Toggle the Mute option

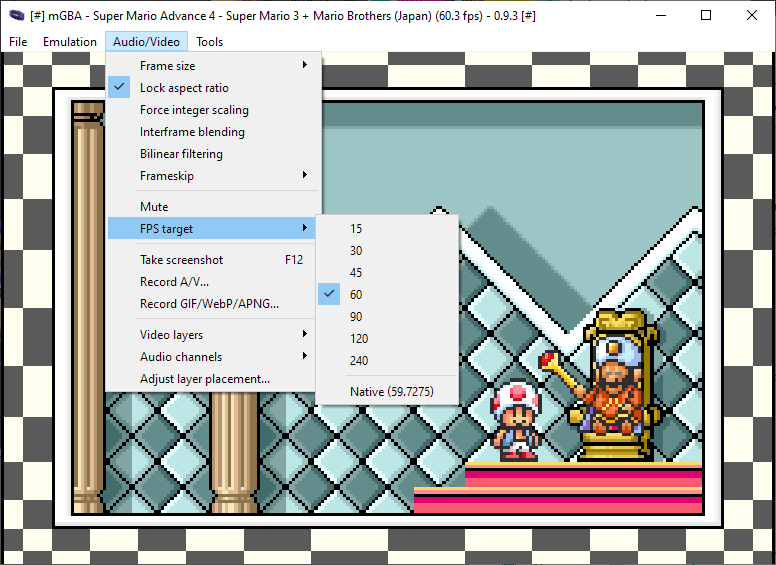point(212,206)
